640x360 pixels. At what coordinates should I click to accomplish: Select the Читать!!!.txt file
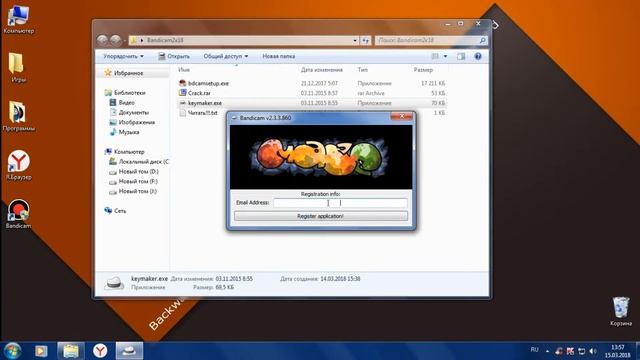tap(202, 113)
